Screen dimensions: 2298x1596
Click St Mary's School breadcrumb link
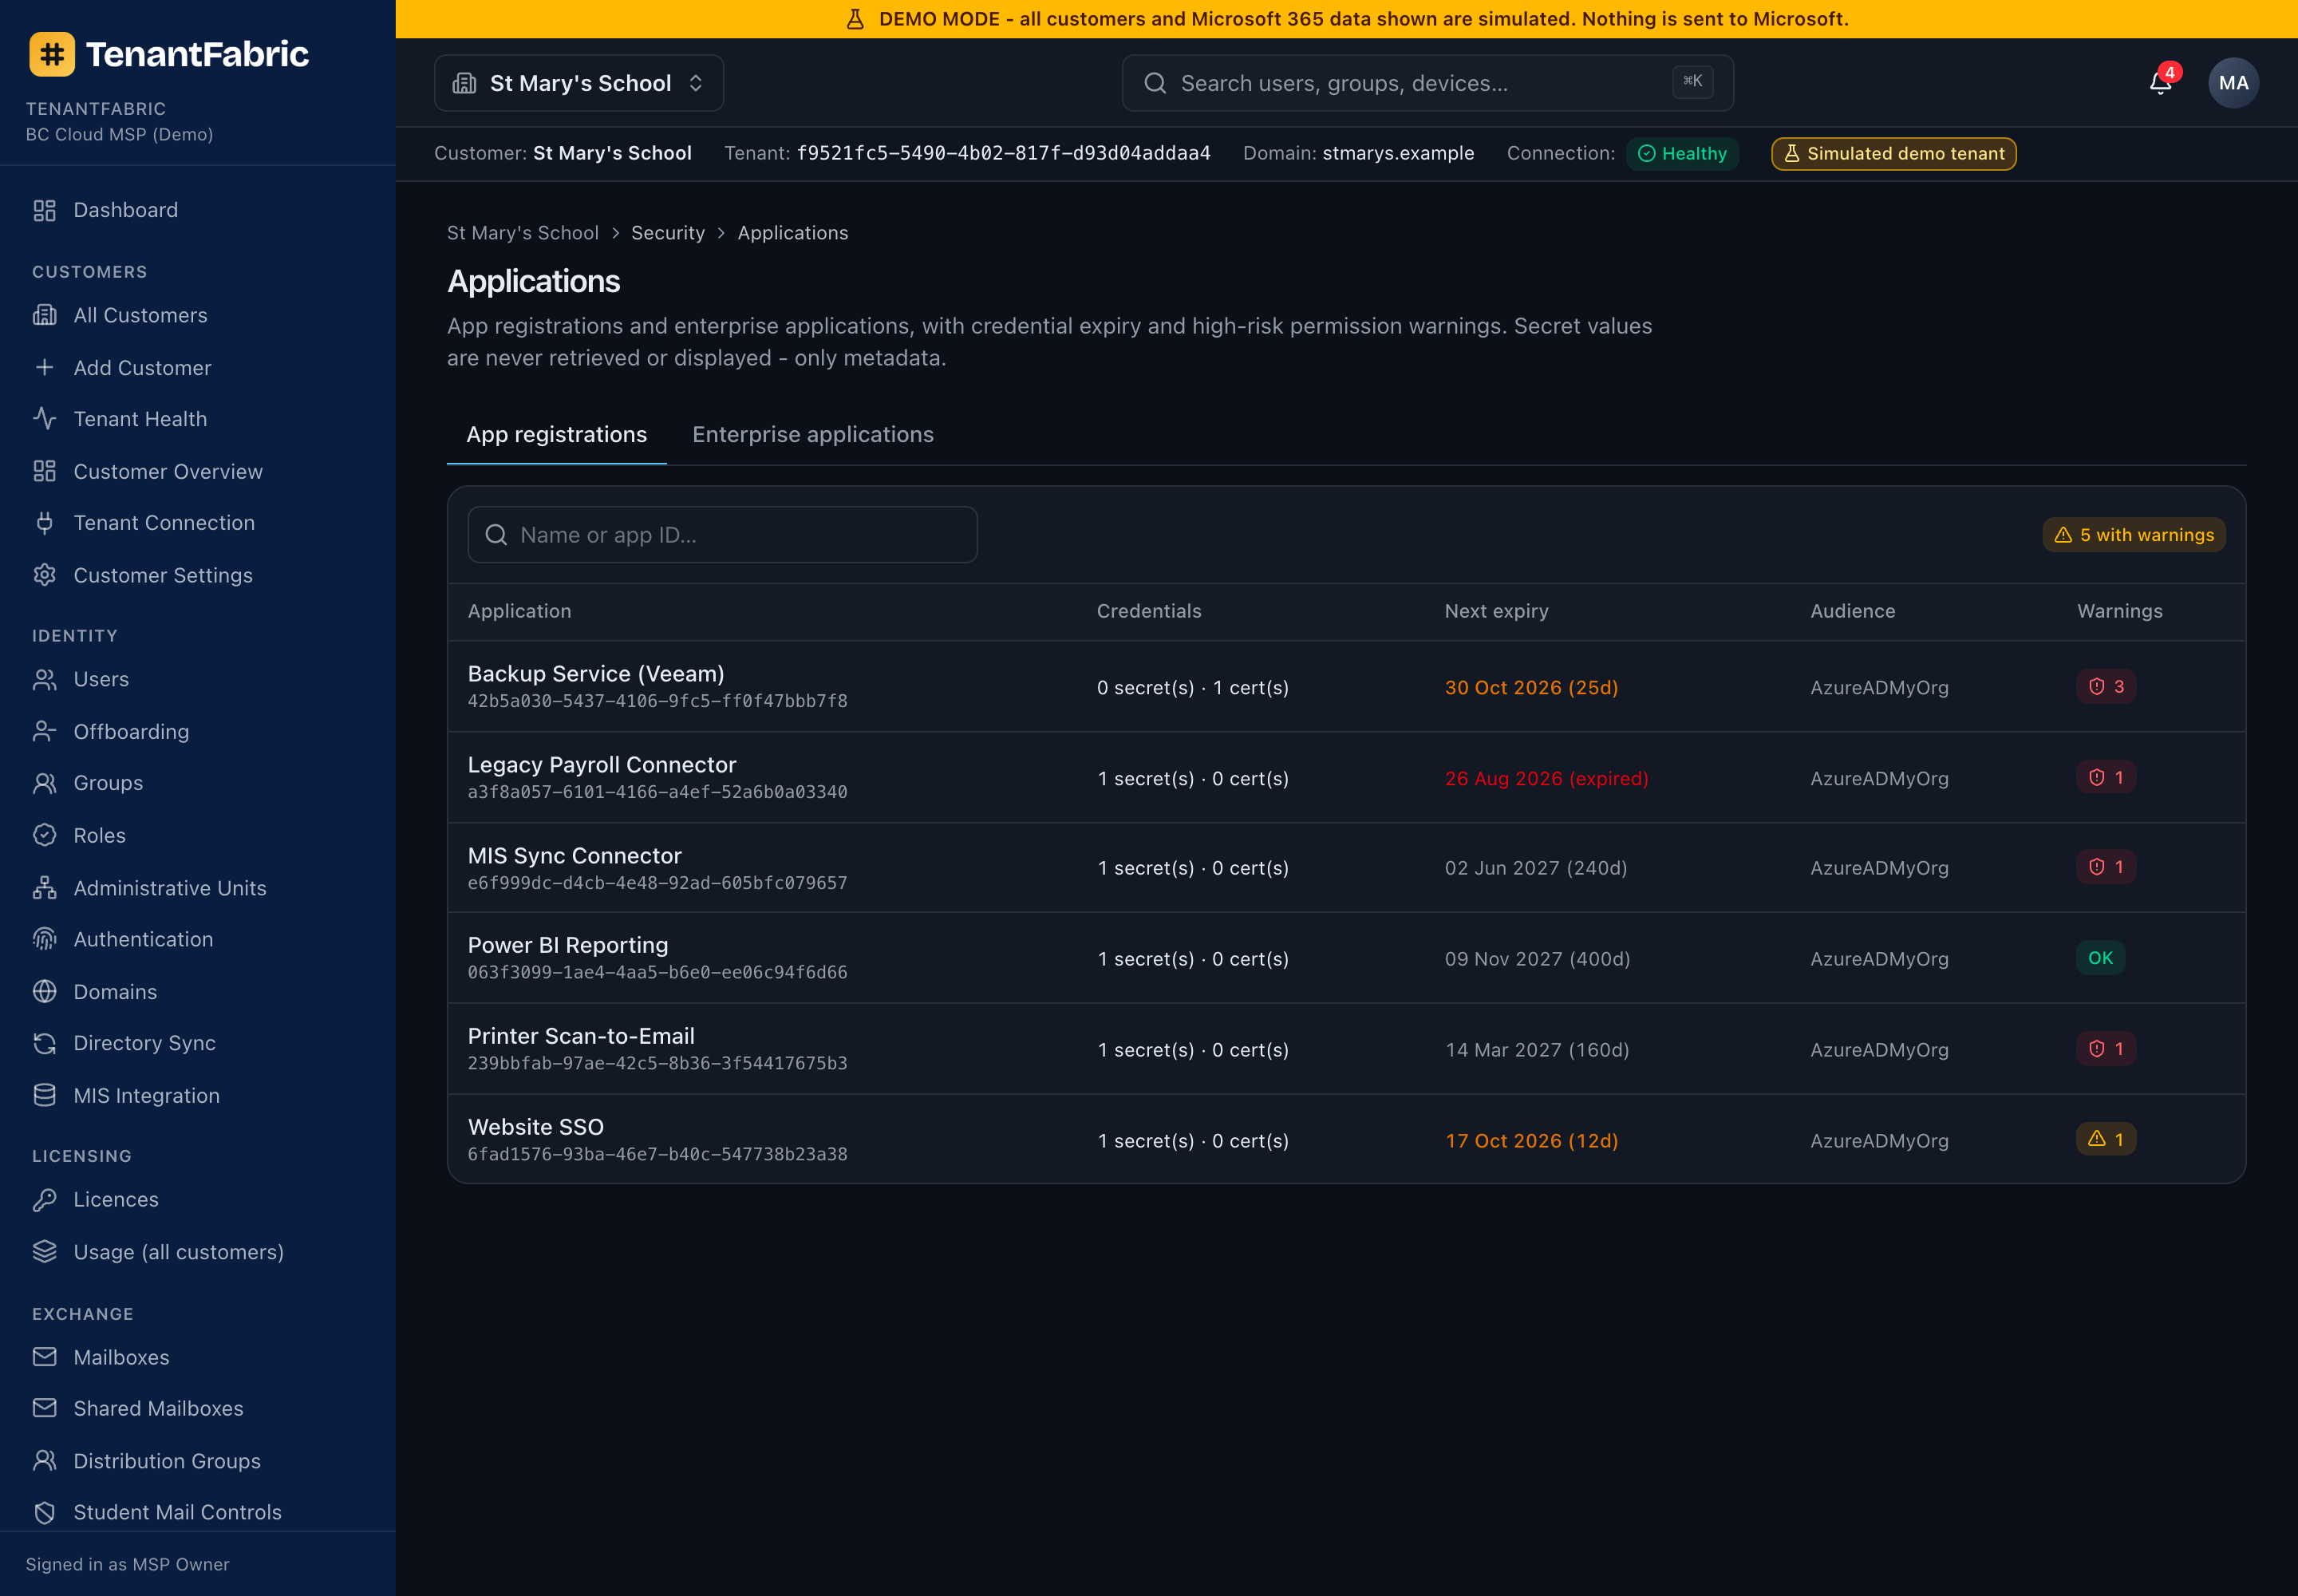click(x=523, y=233)
